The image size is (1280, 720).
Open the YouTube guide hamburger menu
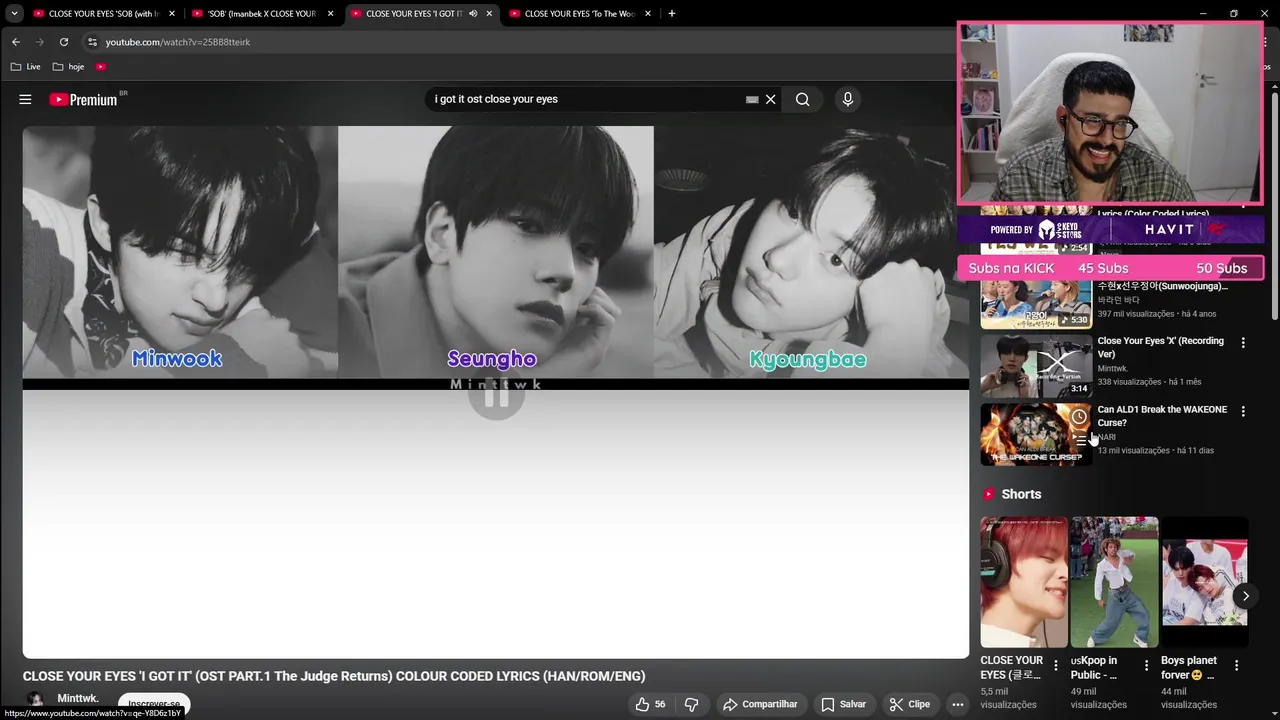click(25, 99)
